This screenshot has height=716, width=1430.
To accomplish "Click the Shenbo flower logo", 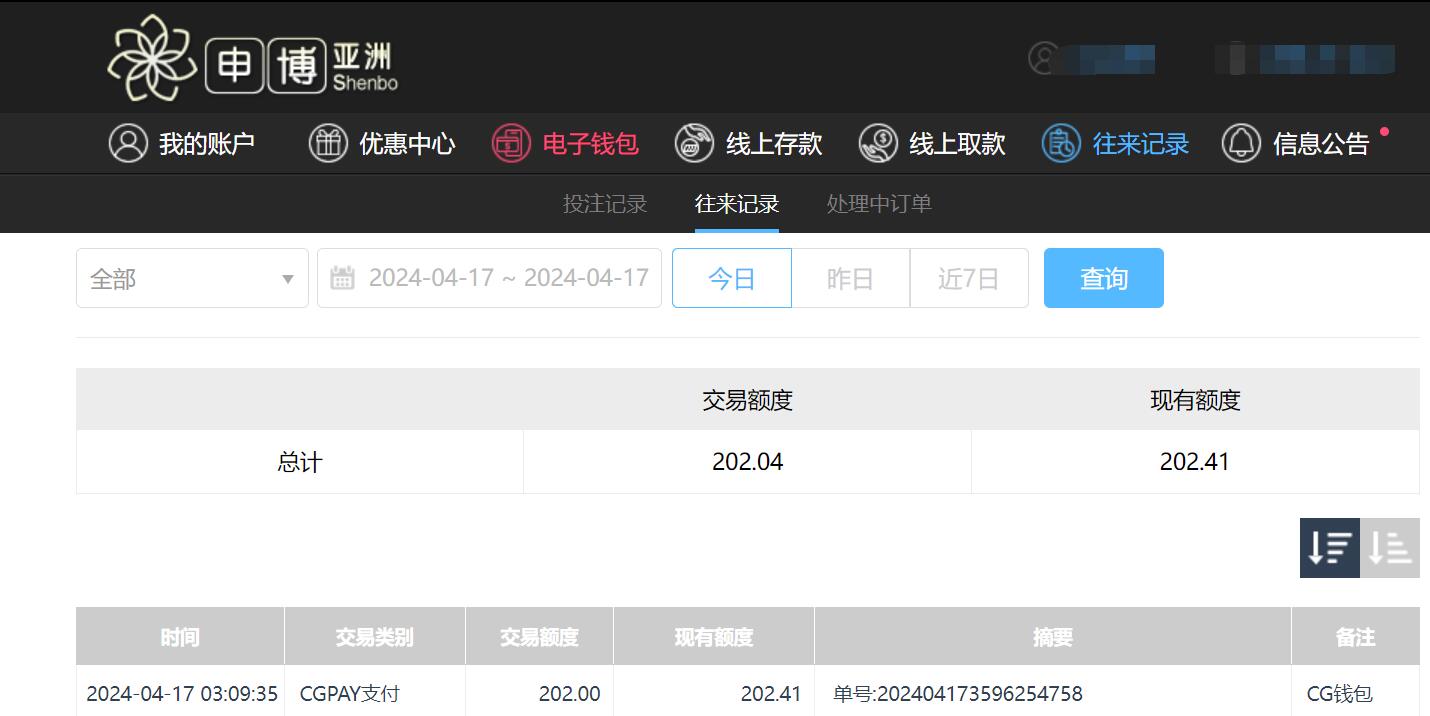I will 150,59.
